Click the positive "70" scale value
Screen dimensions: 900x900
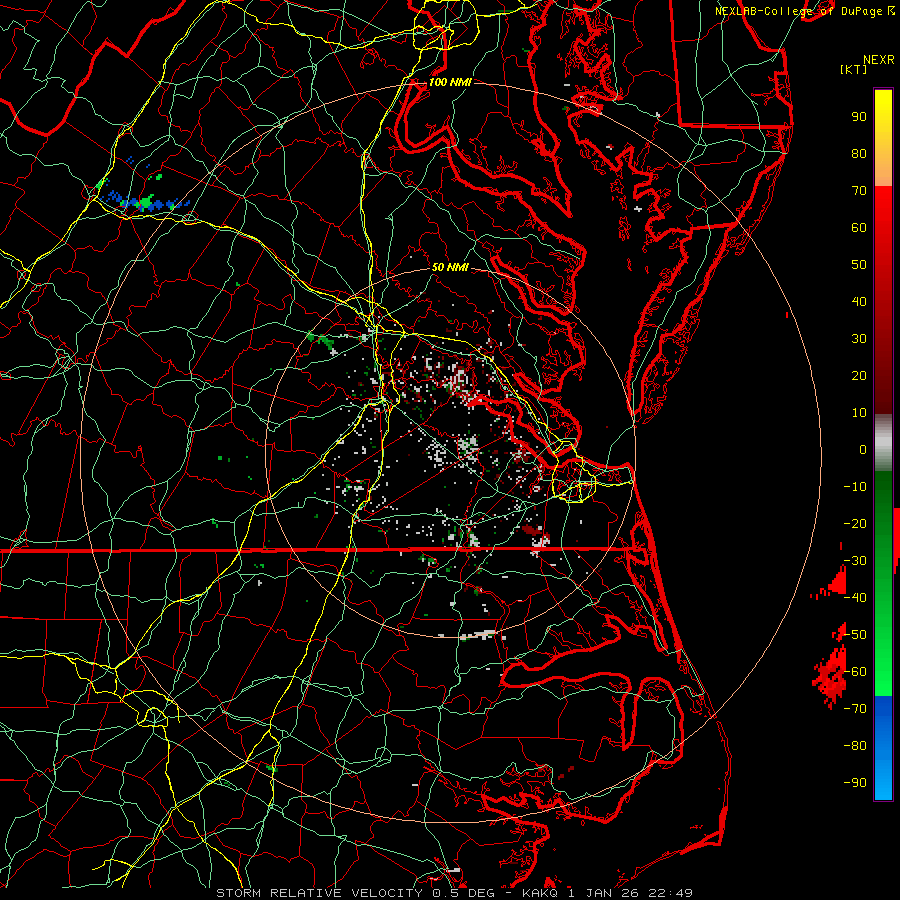[x=859, y=191]
